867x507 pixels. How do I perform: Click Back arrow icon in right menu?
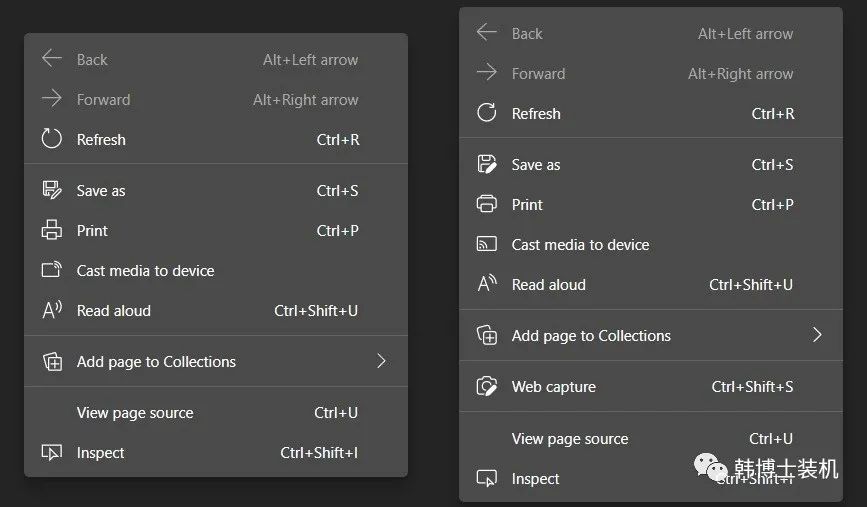487,33
